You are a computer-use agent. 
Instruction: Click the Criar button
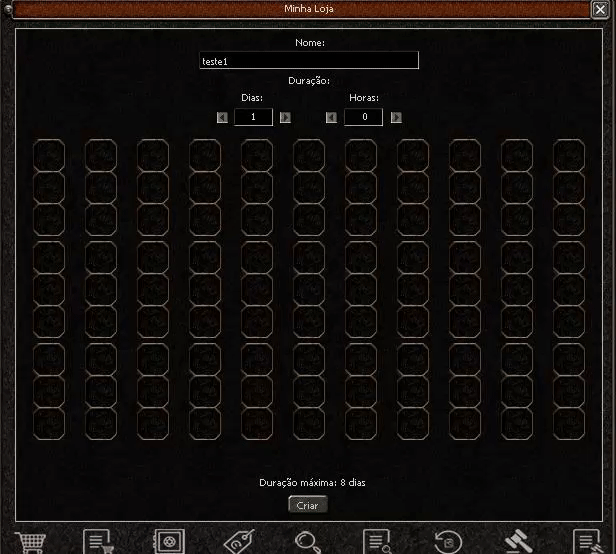click(x=308, y=505)
